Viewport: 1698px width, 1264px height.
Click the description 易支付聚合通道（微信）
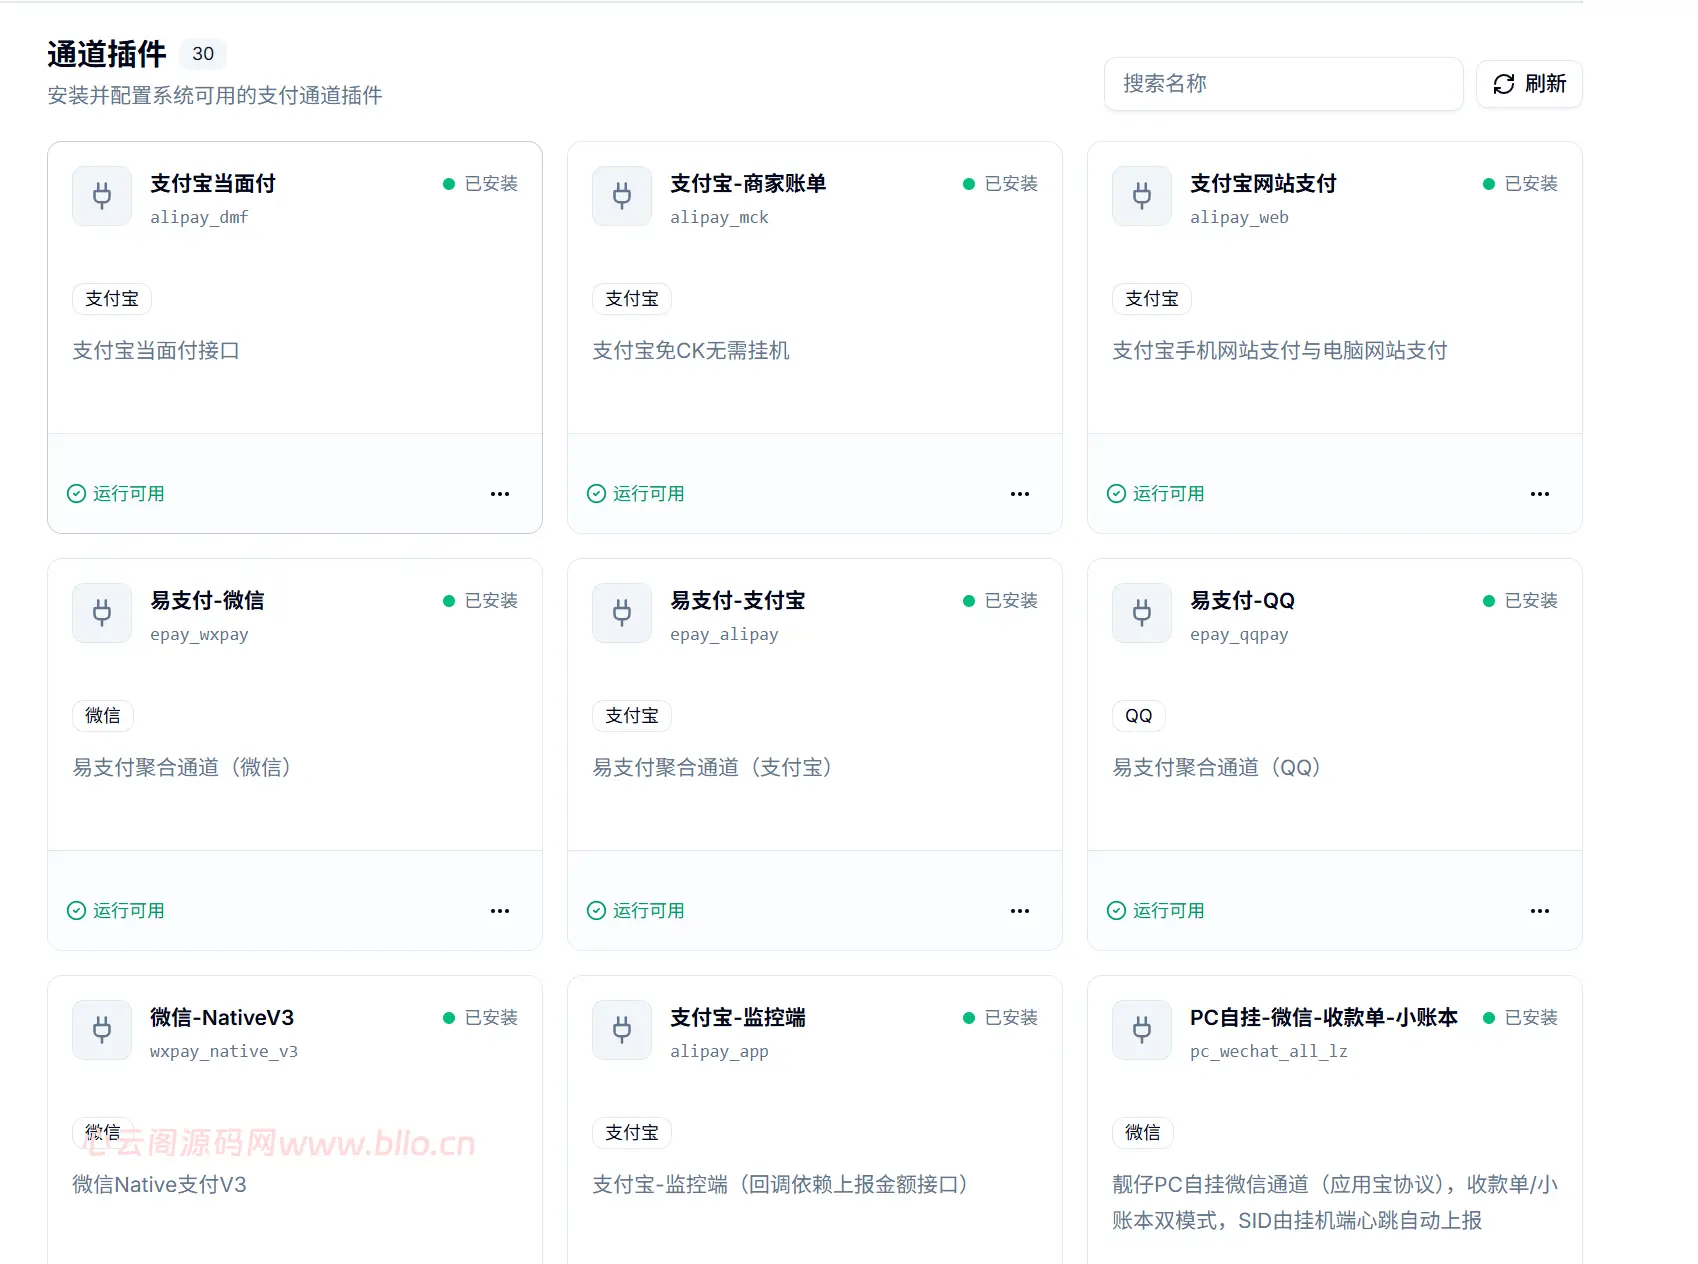click(x=182, y=768)
